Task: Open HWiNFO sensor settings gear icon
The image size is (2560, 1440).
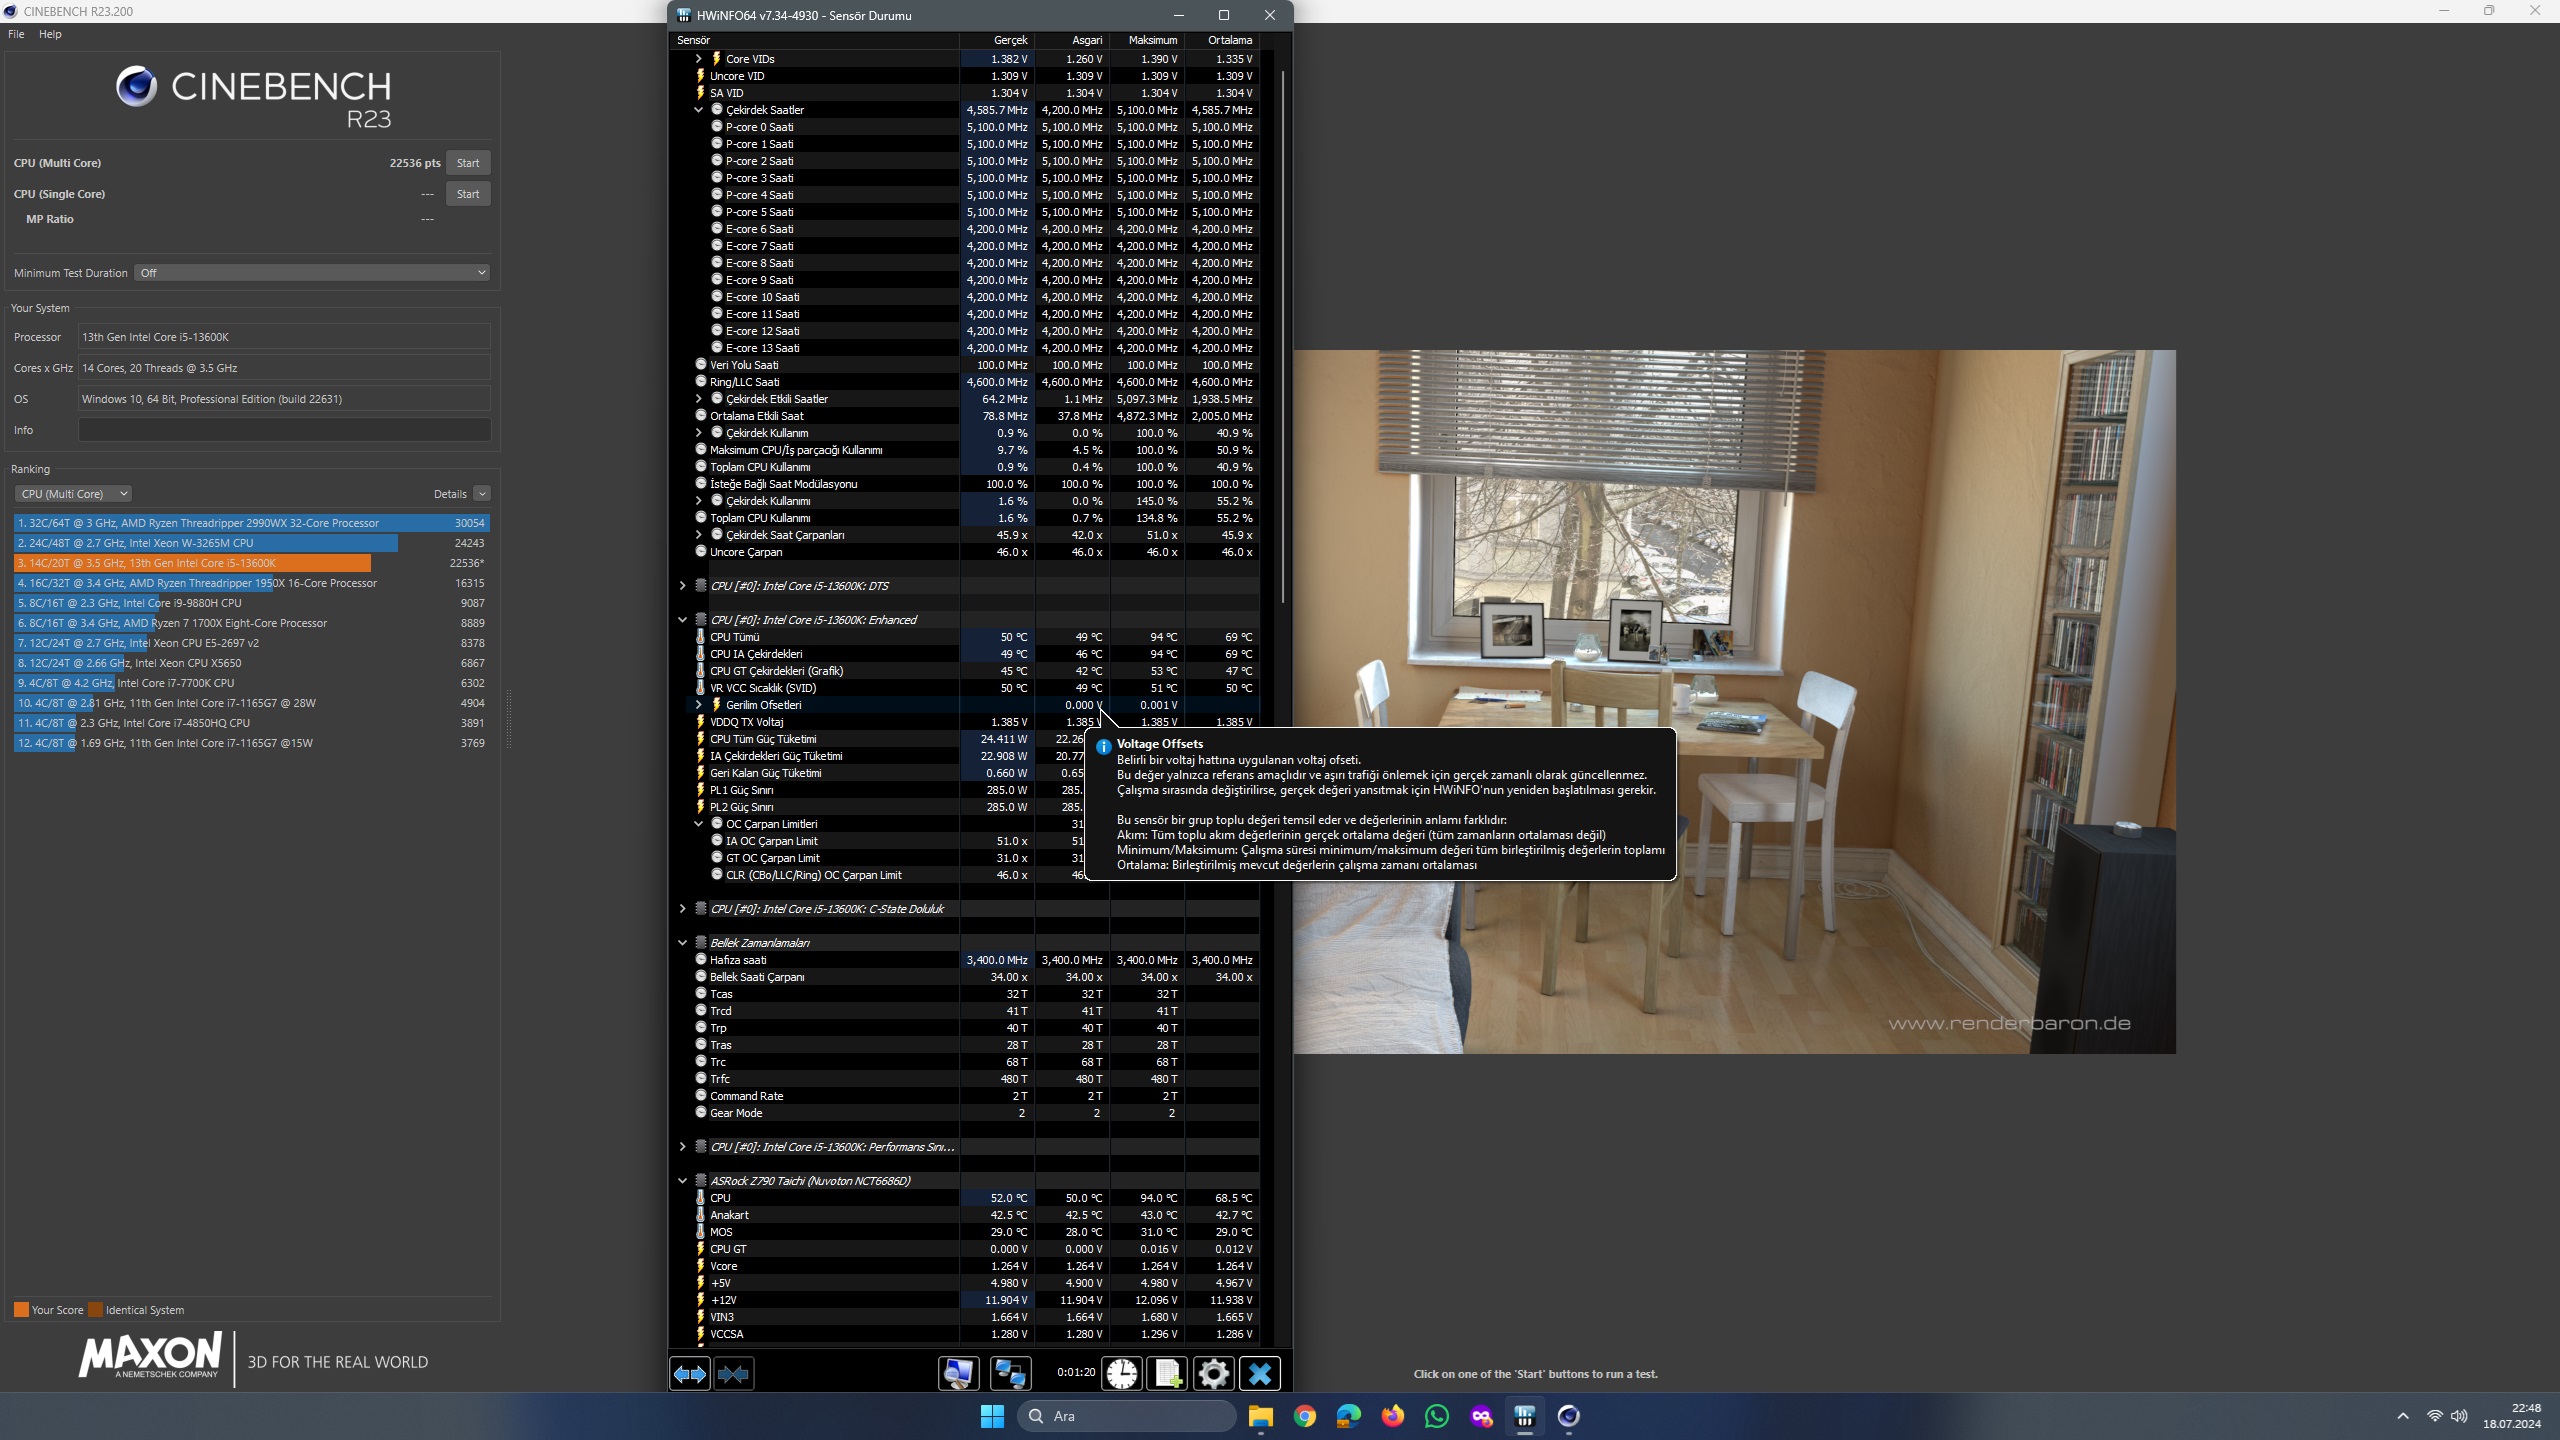Action: tap(1213, 1374)
